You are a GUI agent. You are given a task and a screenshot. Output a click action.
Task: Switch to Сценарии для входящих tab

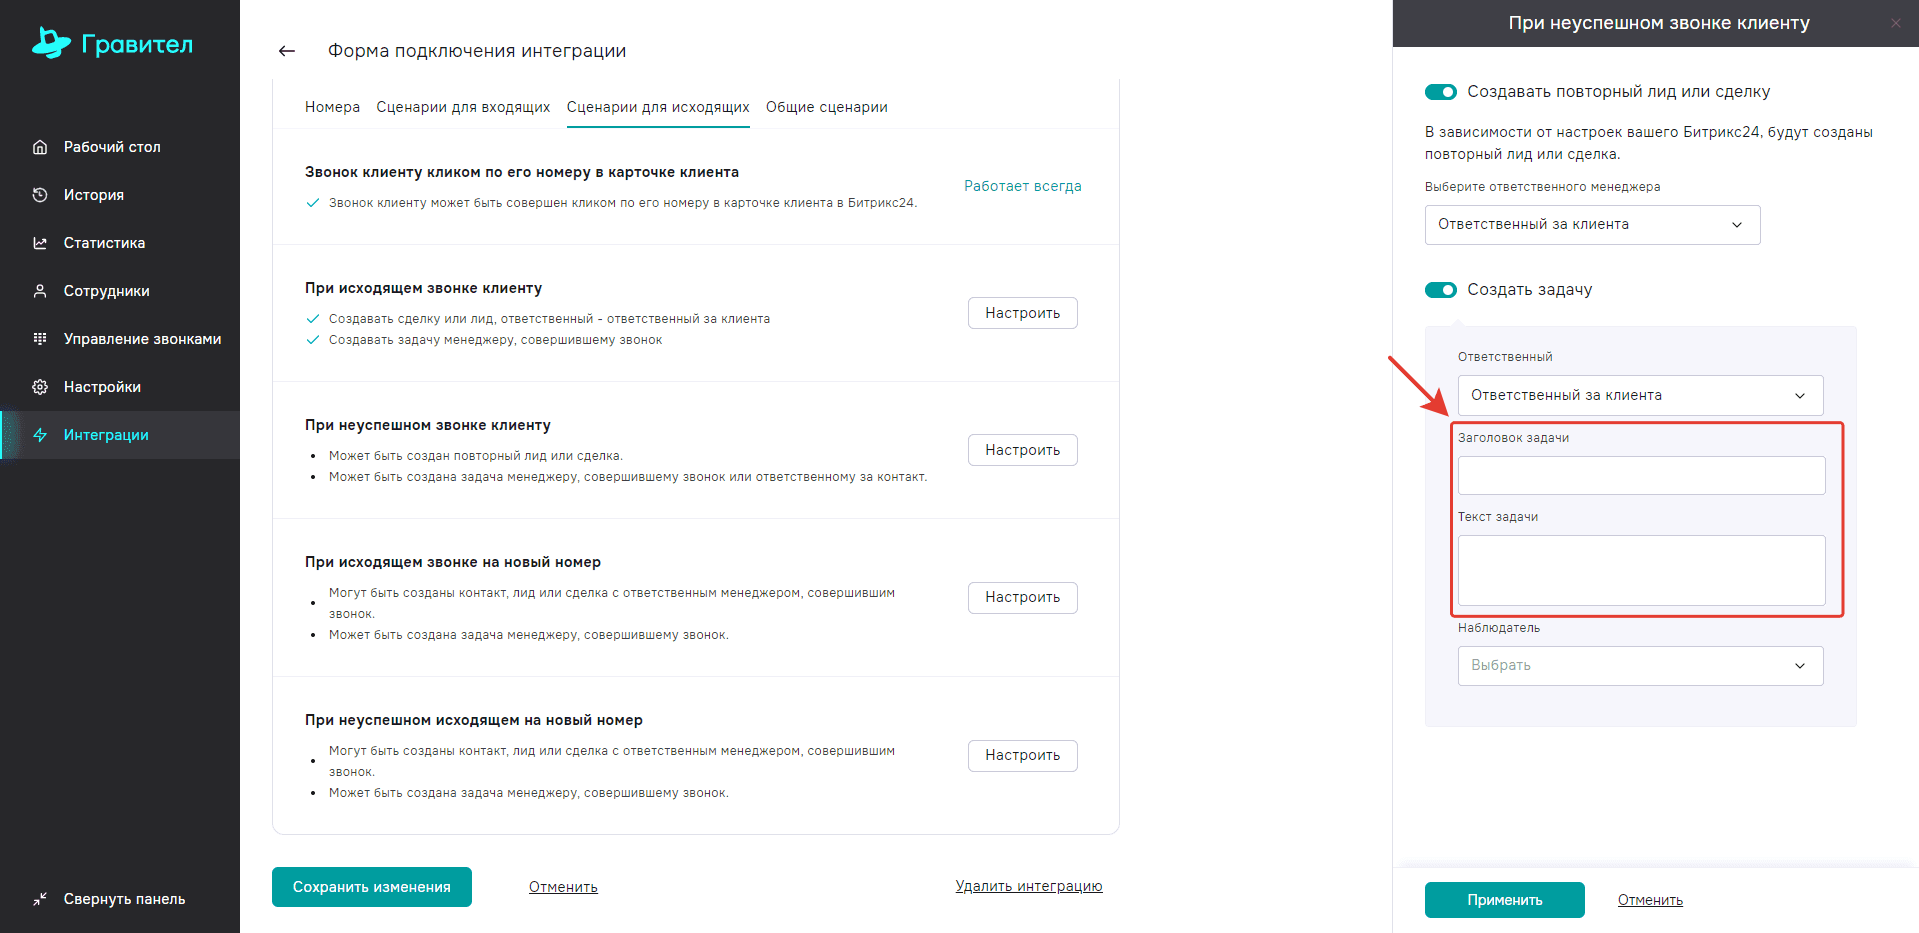coord(463,107)
